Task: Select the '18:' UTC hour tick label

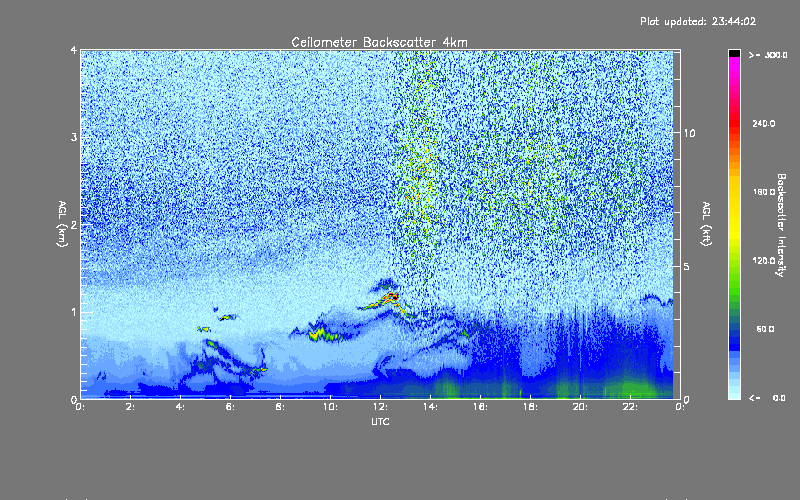Action: tap(530, 407)
